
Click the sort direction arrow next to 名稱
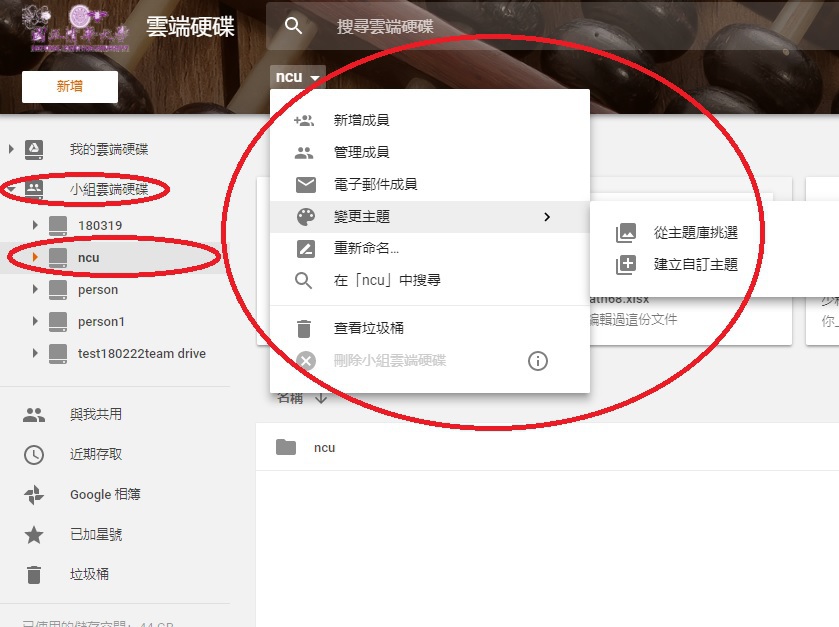click(x=321, y=399)
